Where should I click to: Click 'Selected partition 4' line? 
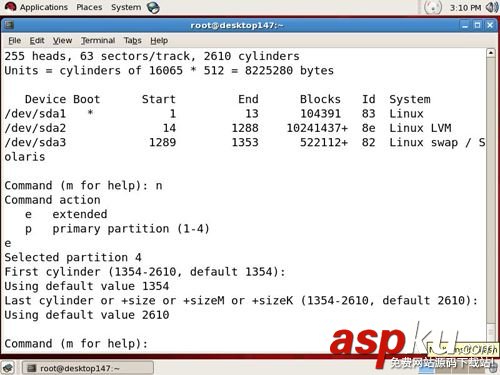(x=73, y=257)
